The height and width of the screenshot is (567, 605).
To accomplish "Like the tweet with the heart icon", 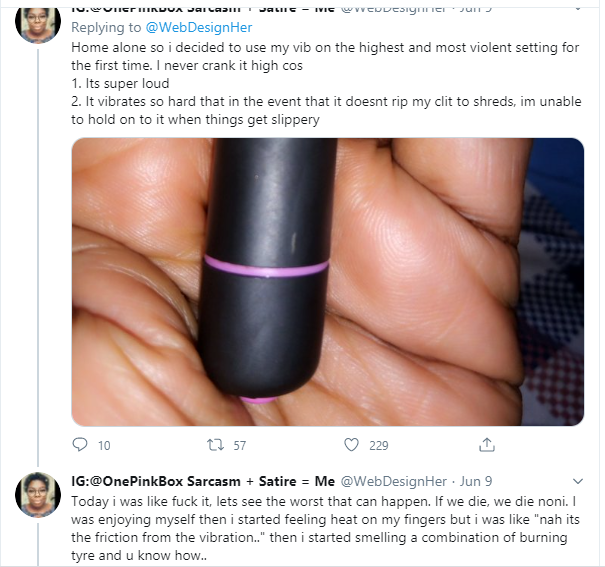I will 351,445.
